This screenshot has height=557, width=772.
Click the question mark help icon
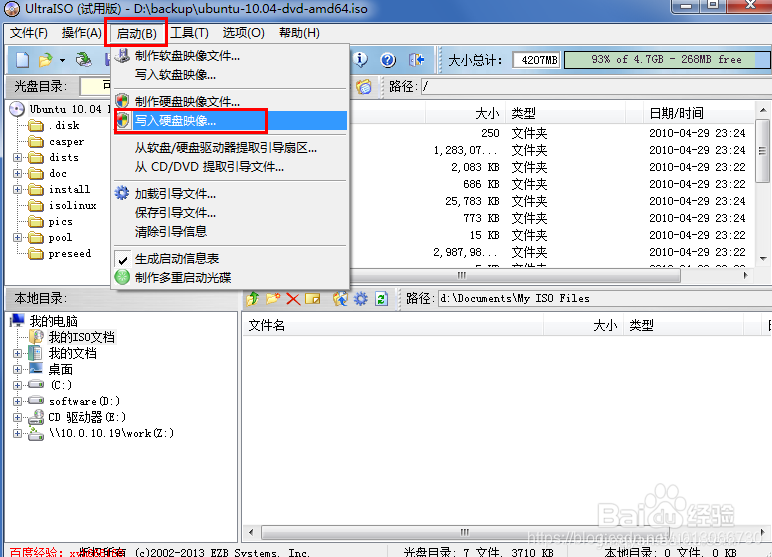[x=388, y=60]
